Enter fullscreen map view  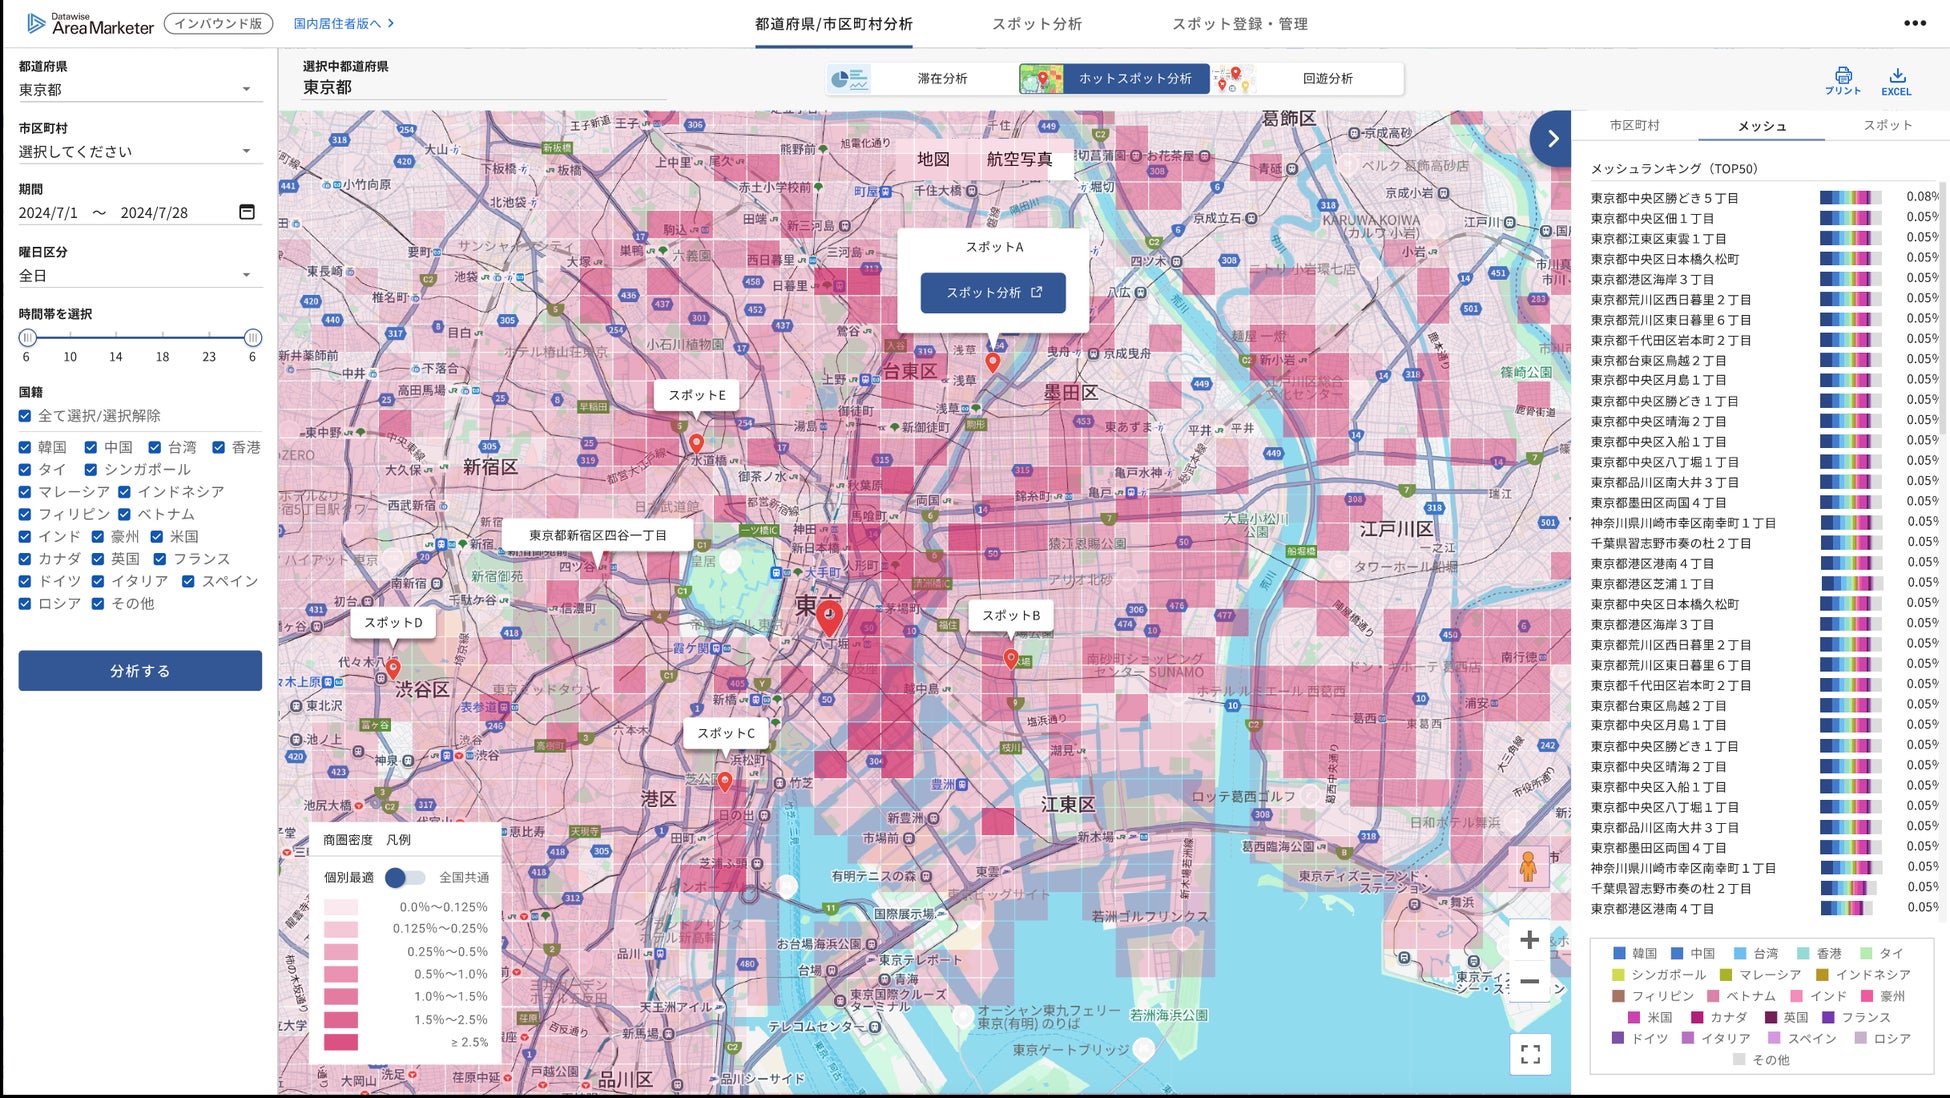[1530, 1054]
